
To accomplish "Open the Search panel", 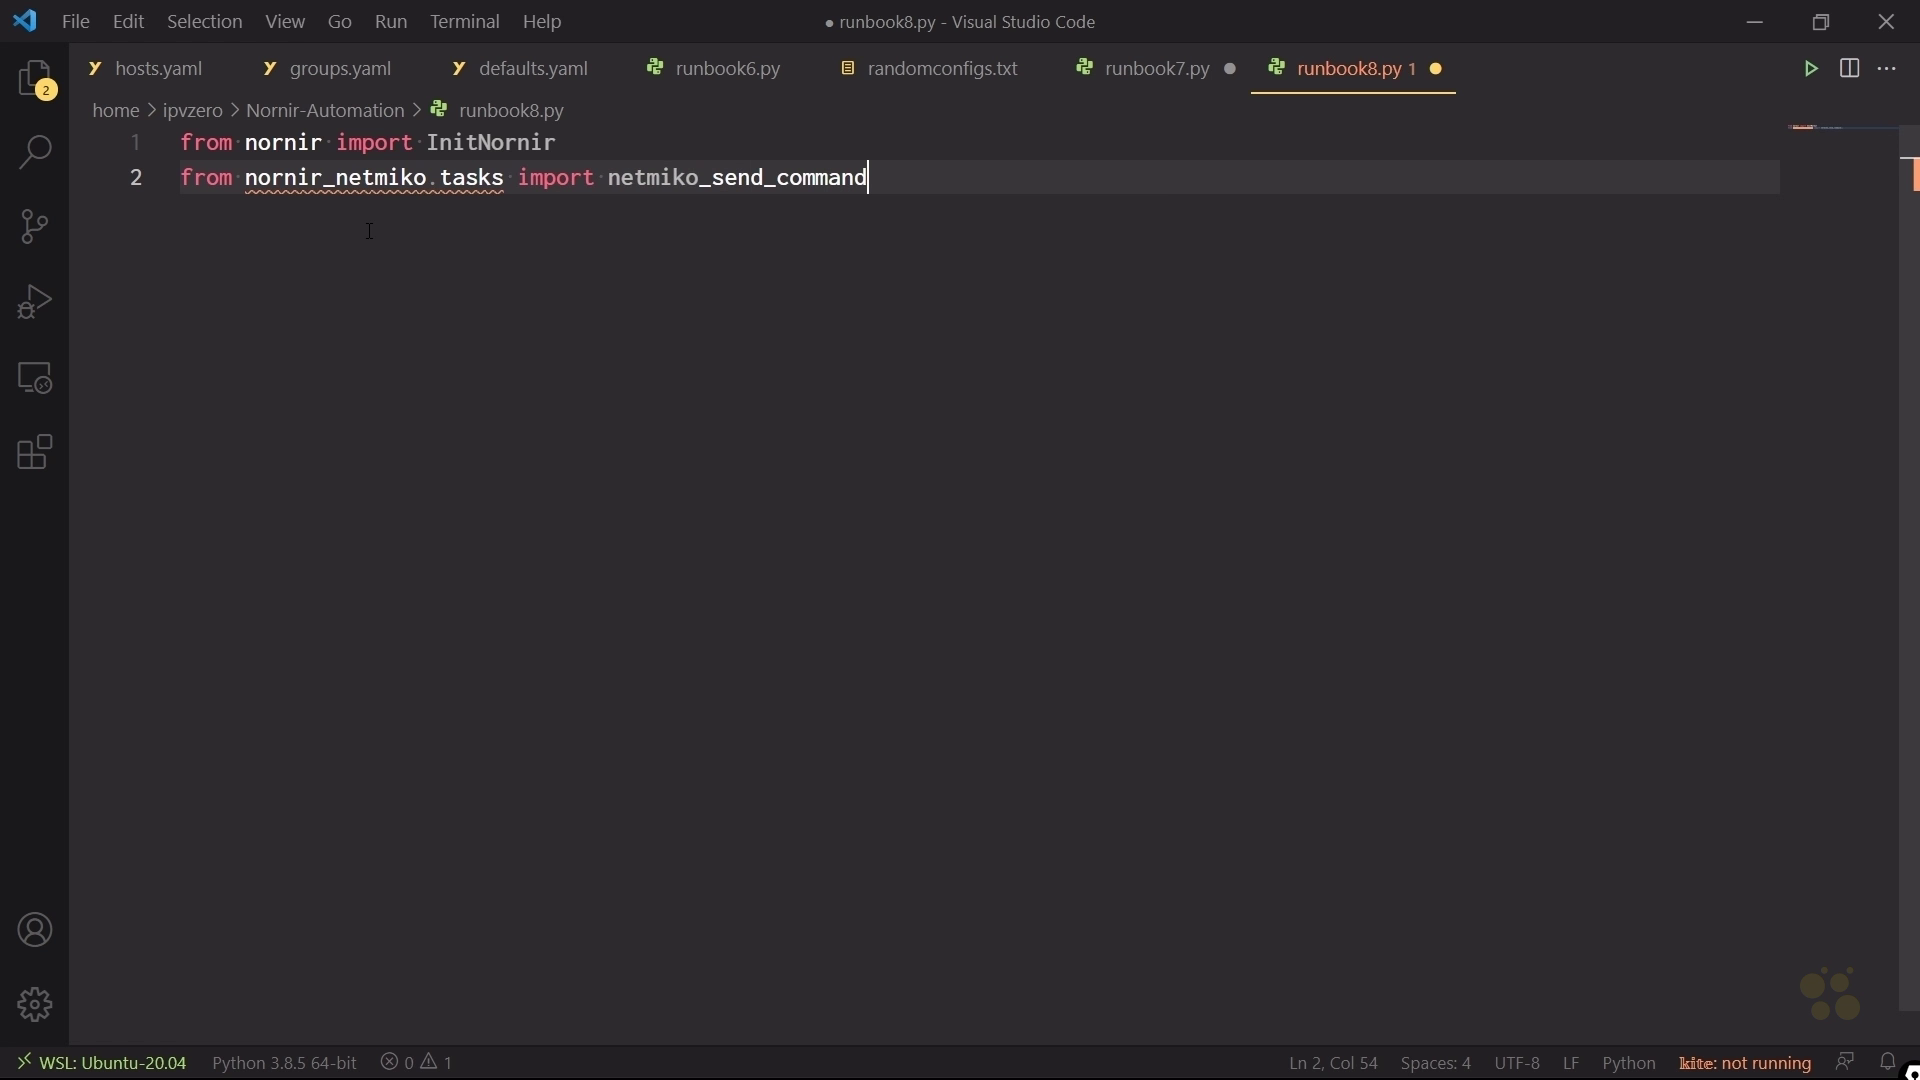I will click(35, 152).
